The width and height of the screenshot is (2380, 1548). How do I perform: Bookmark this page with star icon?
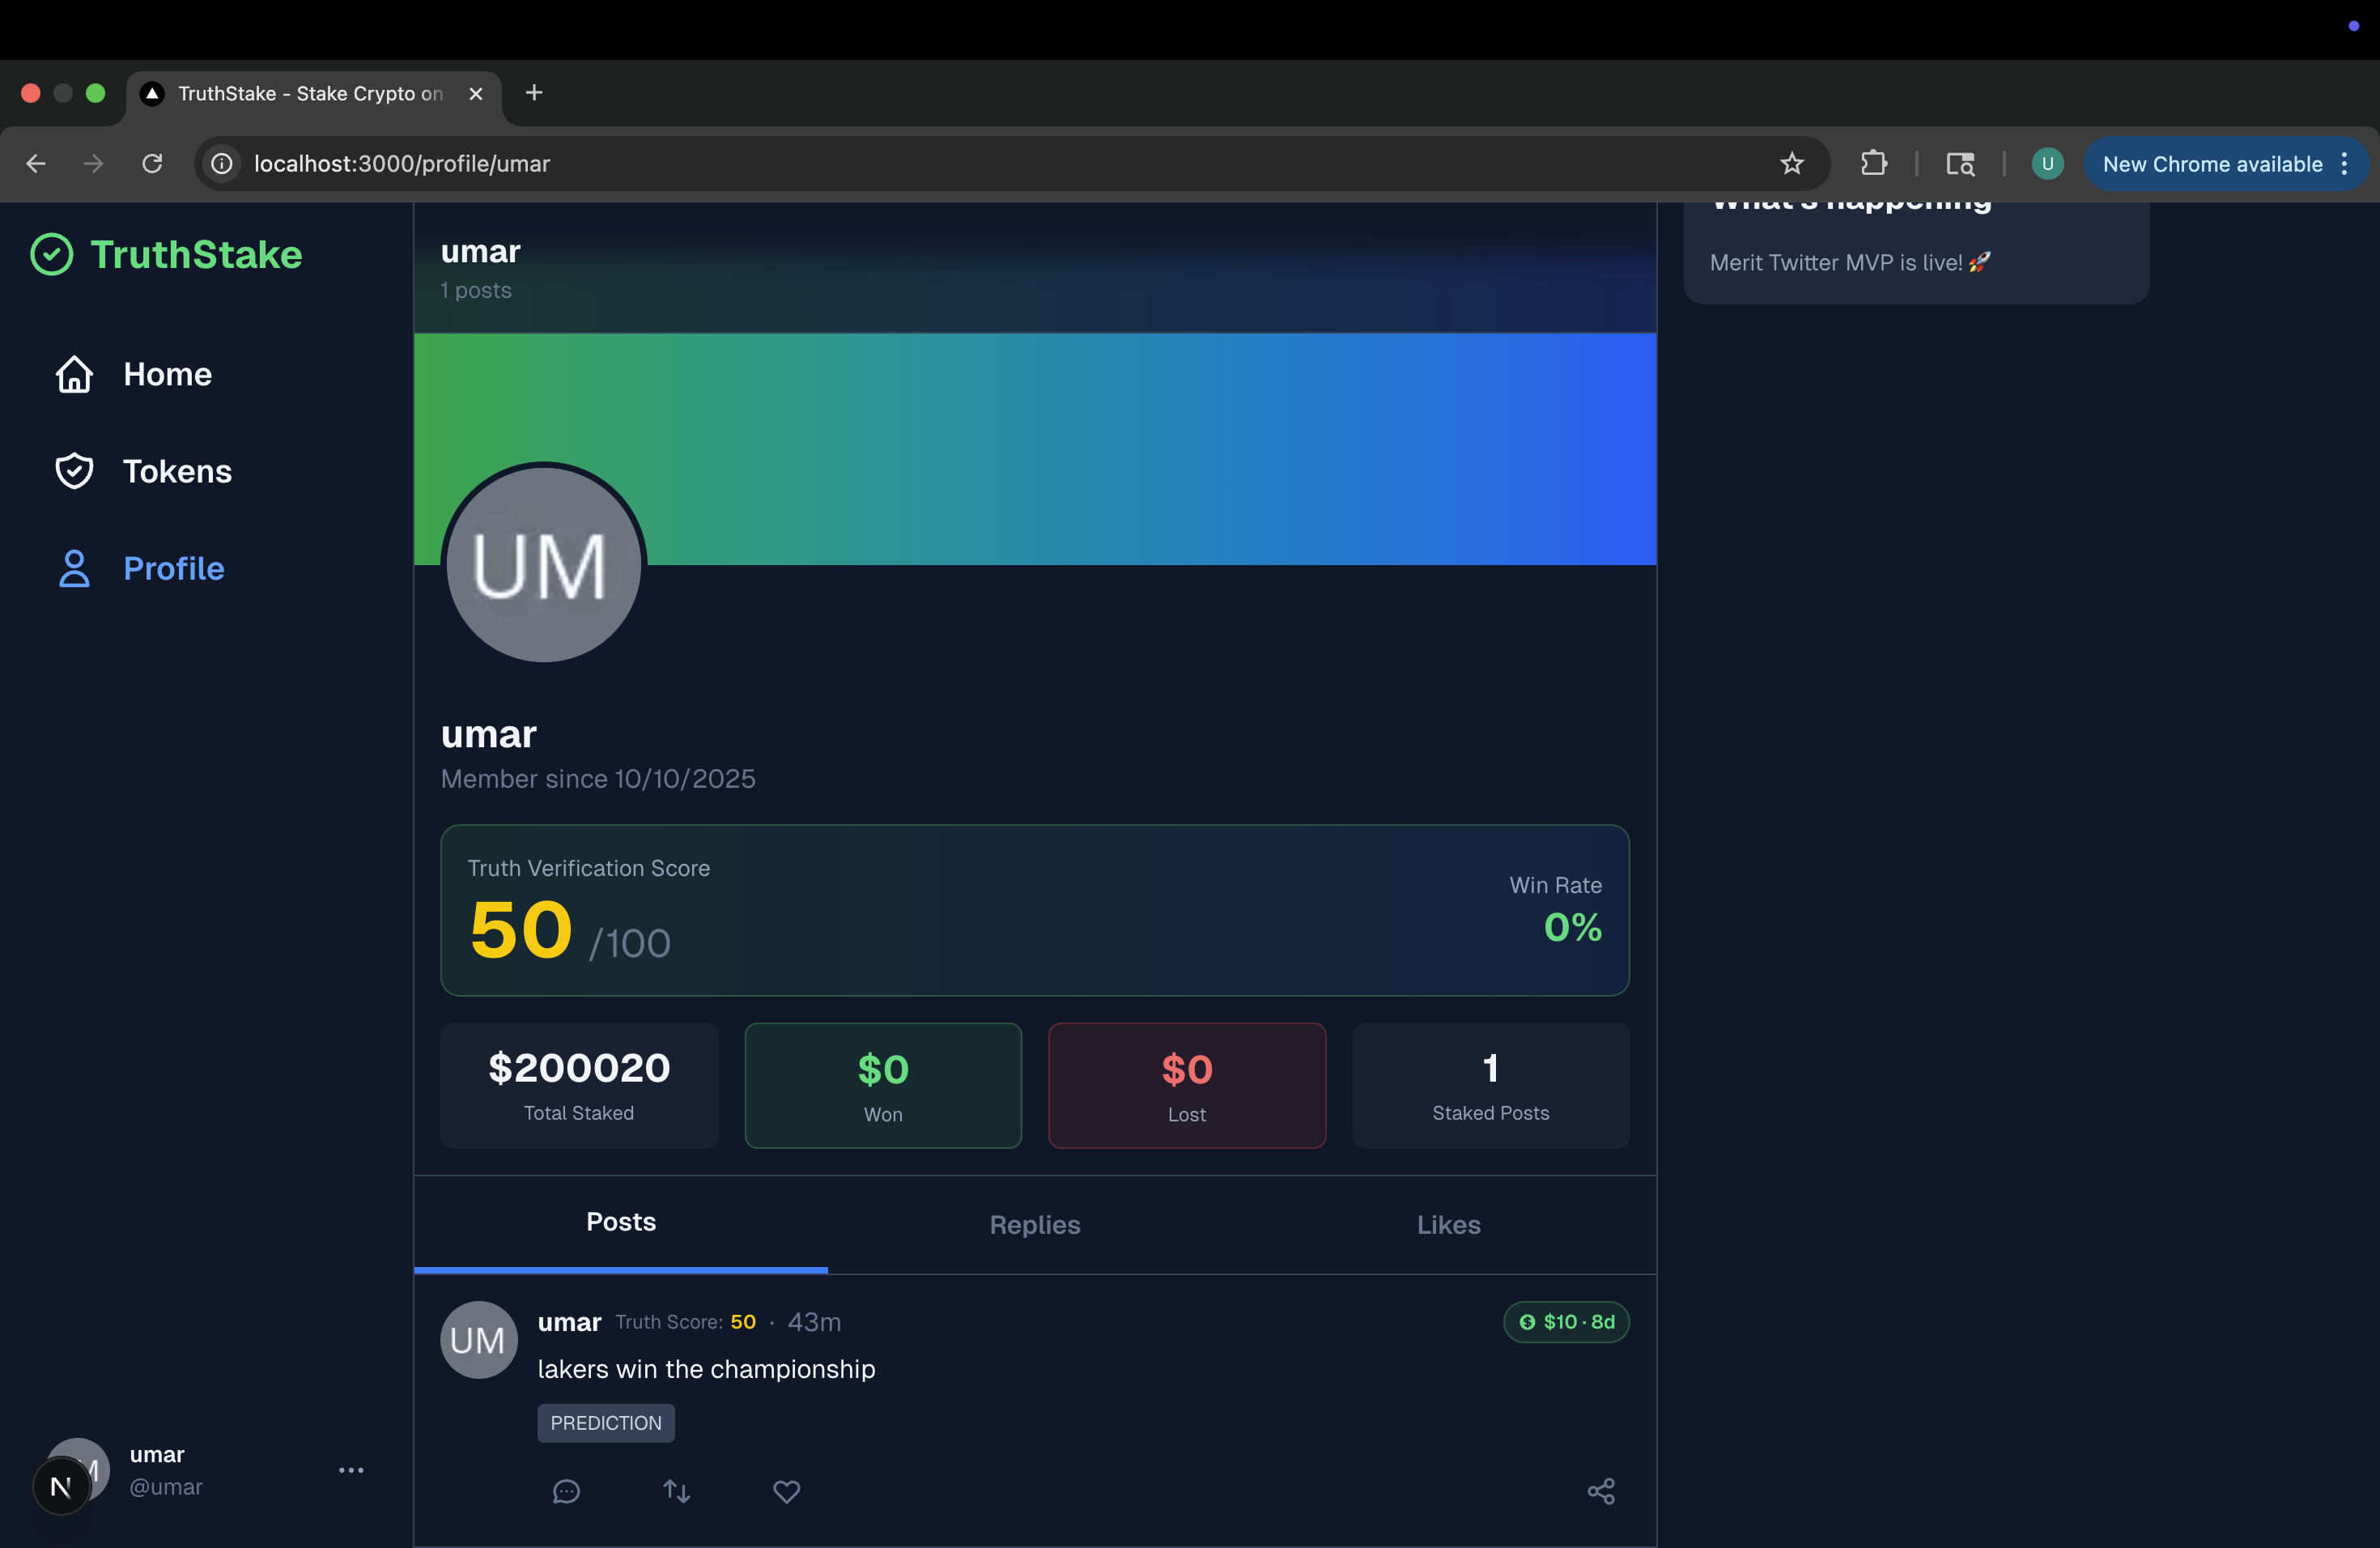pyautogui.click(x=1791, y=163)
